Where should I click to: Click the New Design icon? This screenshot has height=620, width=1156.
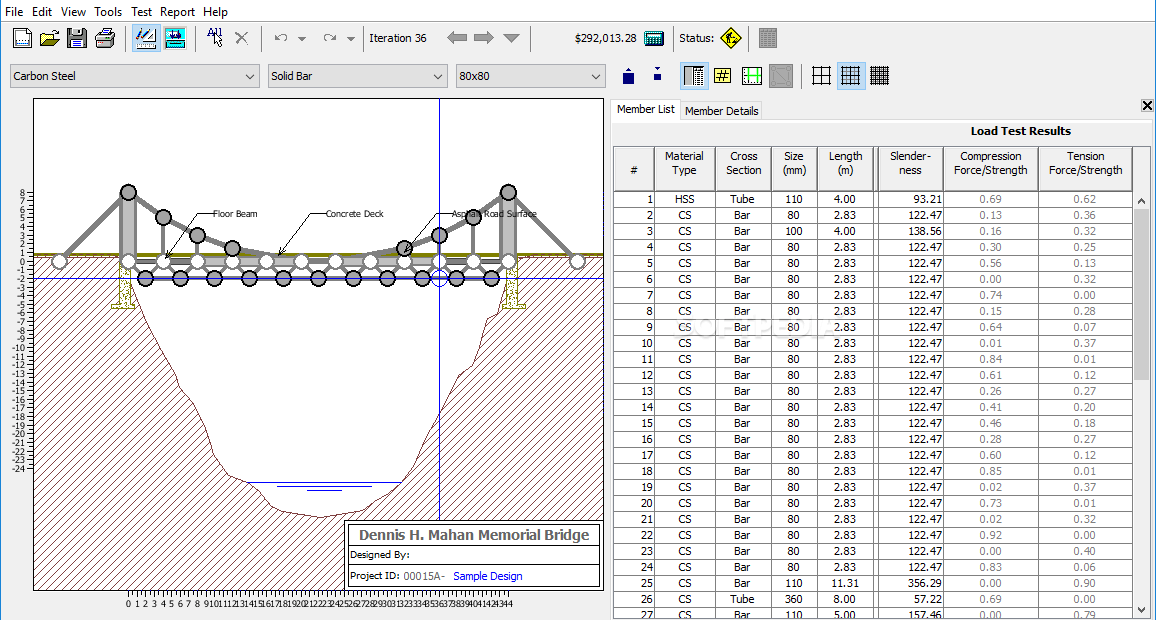[x=23, y=39]
